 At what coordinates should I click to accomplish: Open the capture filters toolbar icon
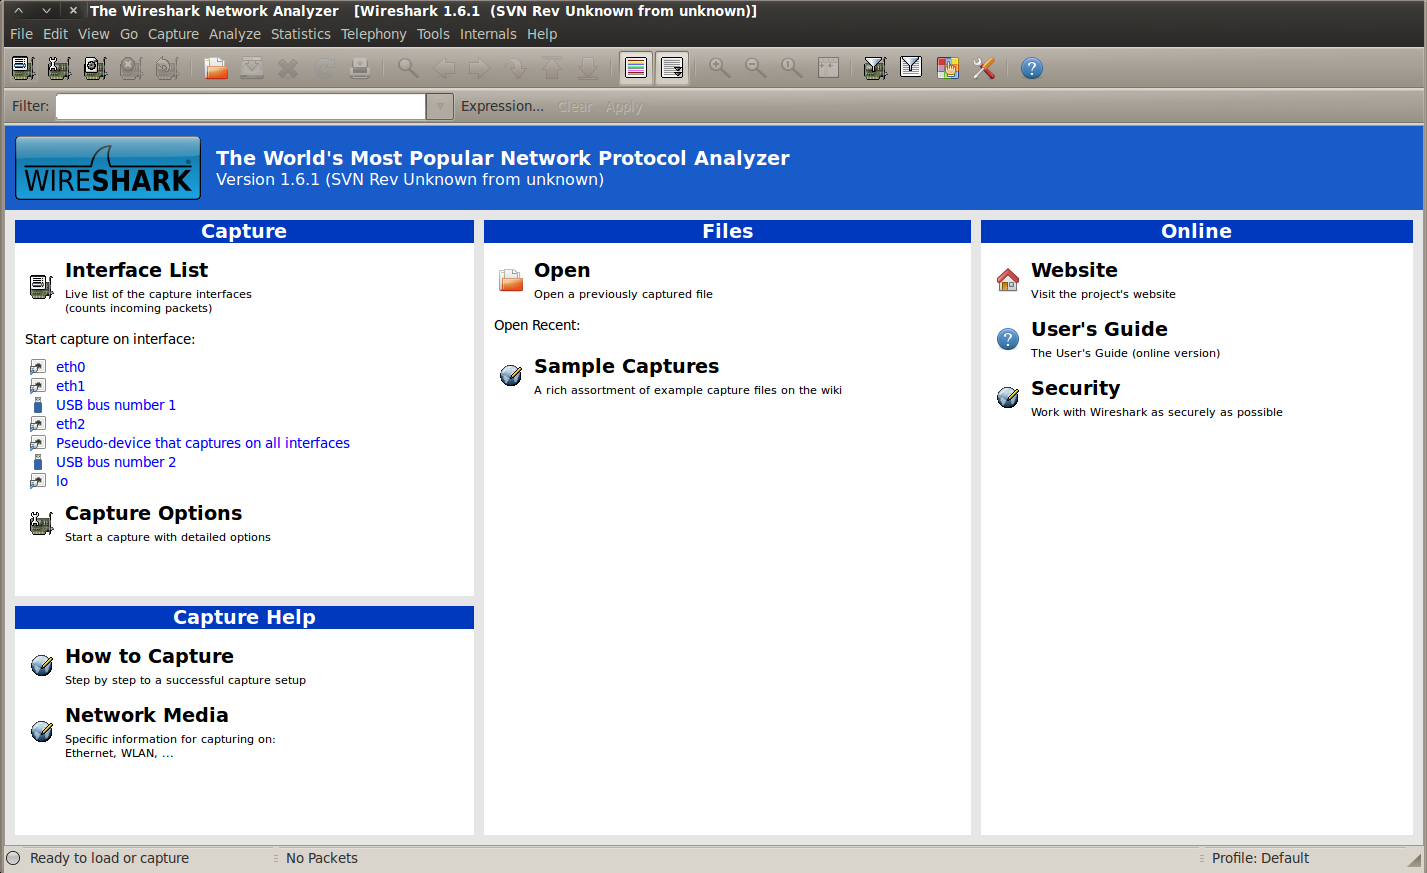(875, 68)
